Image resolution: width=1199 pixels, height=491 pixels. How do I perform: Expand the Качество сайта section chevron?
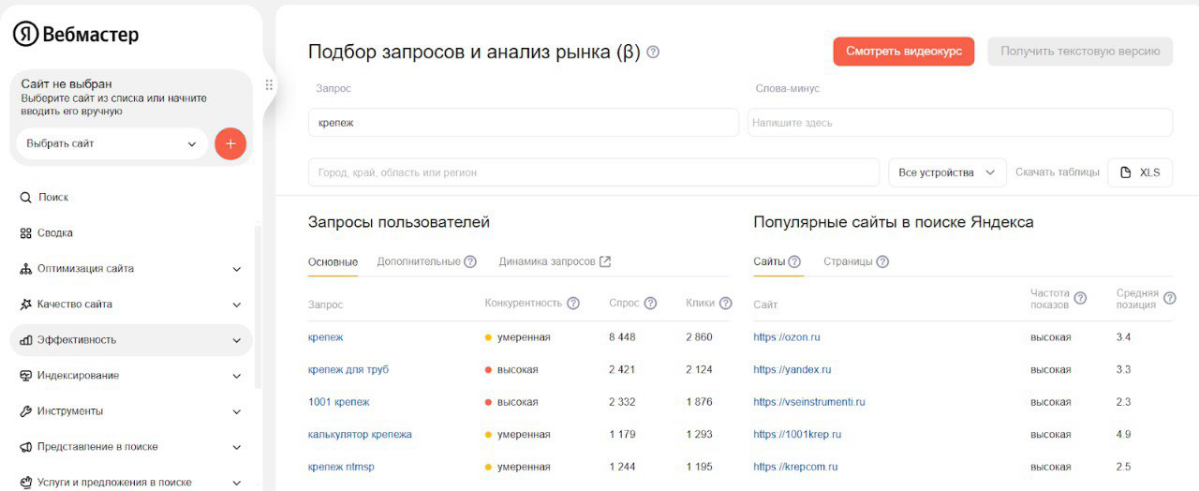point(237,304)
